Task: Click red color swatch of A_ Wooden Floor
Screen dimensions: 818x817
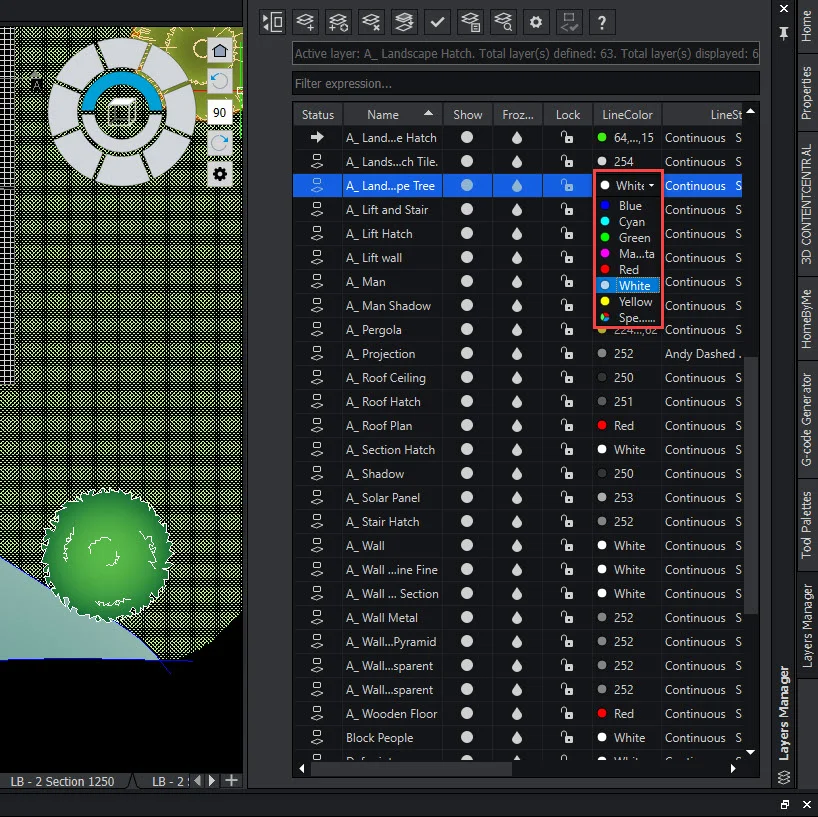Action: (602, 714)
